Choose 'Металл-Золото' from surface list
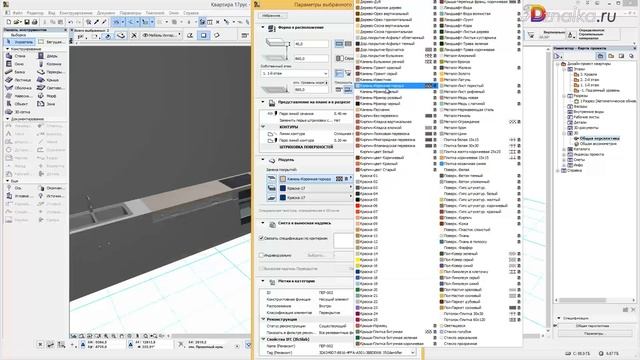 pyautogui.click(x=480, y=73)
